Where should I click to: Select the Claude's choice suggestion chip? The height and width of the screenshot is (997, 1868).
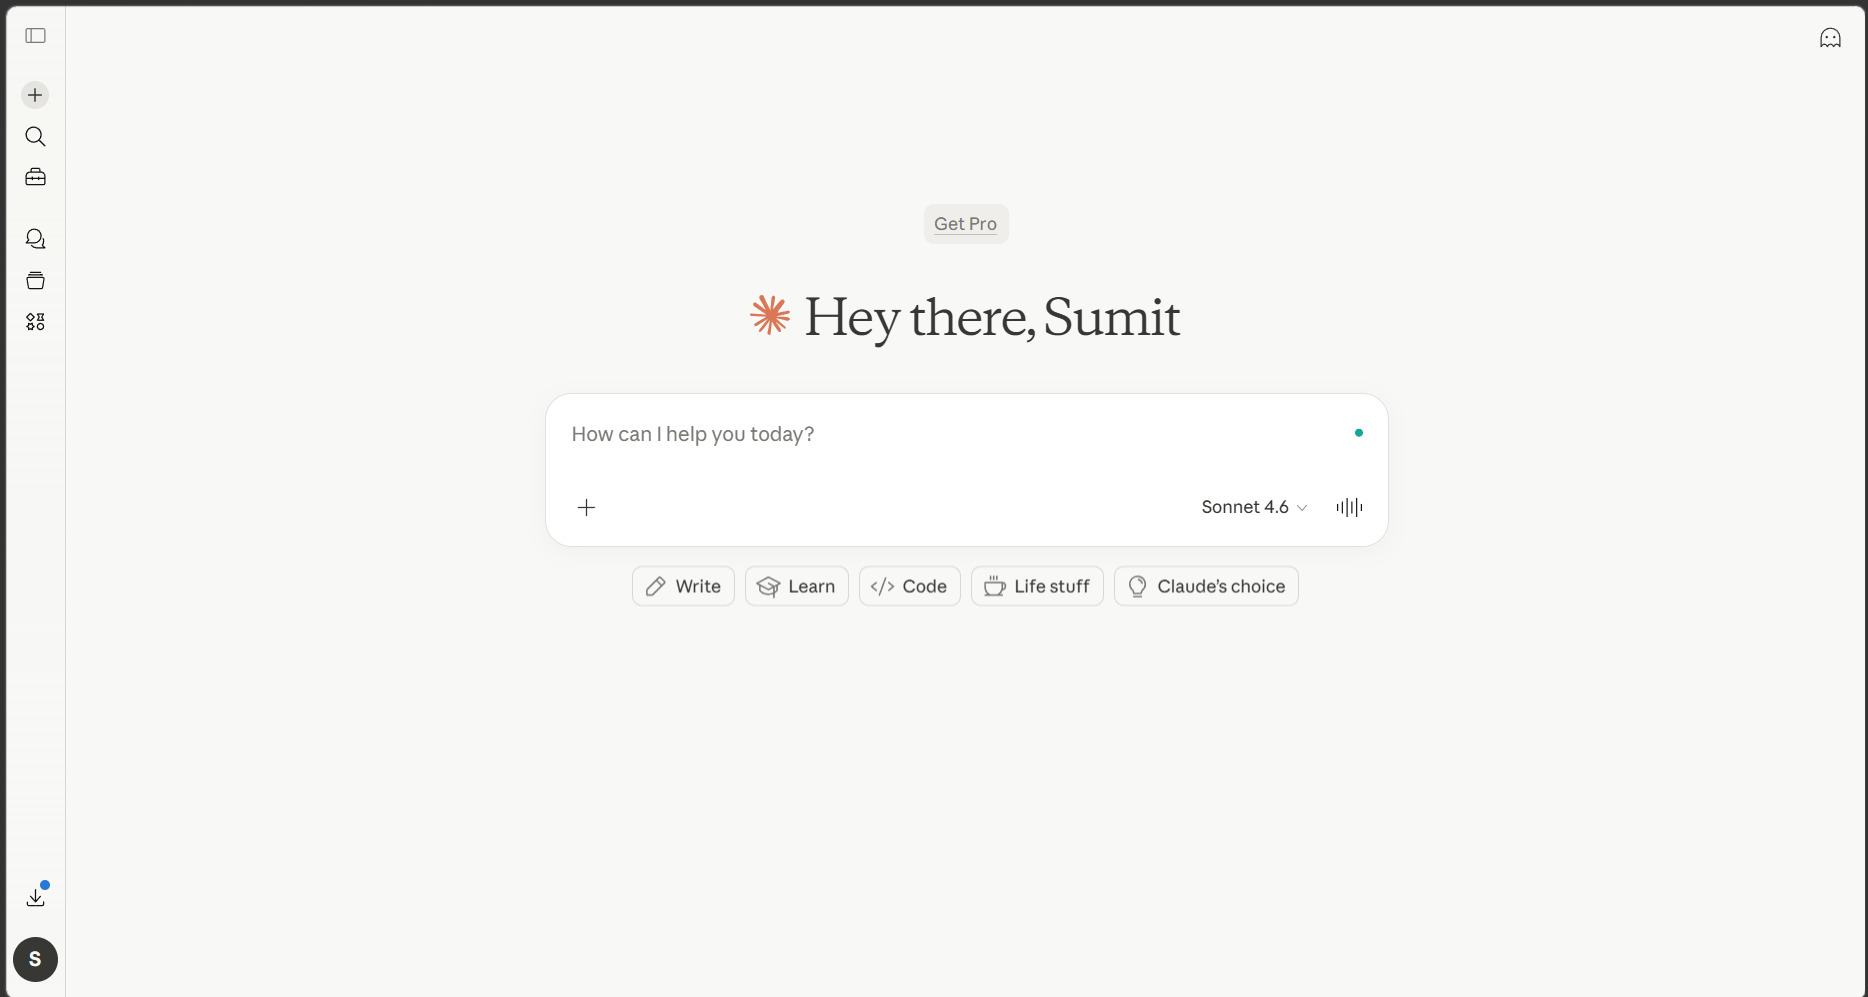1206,586
